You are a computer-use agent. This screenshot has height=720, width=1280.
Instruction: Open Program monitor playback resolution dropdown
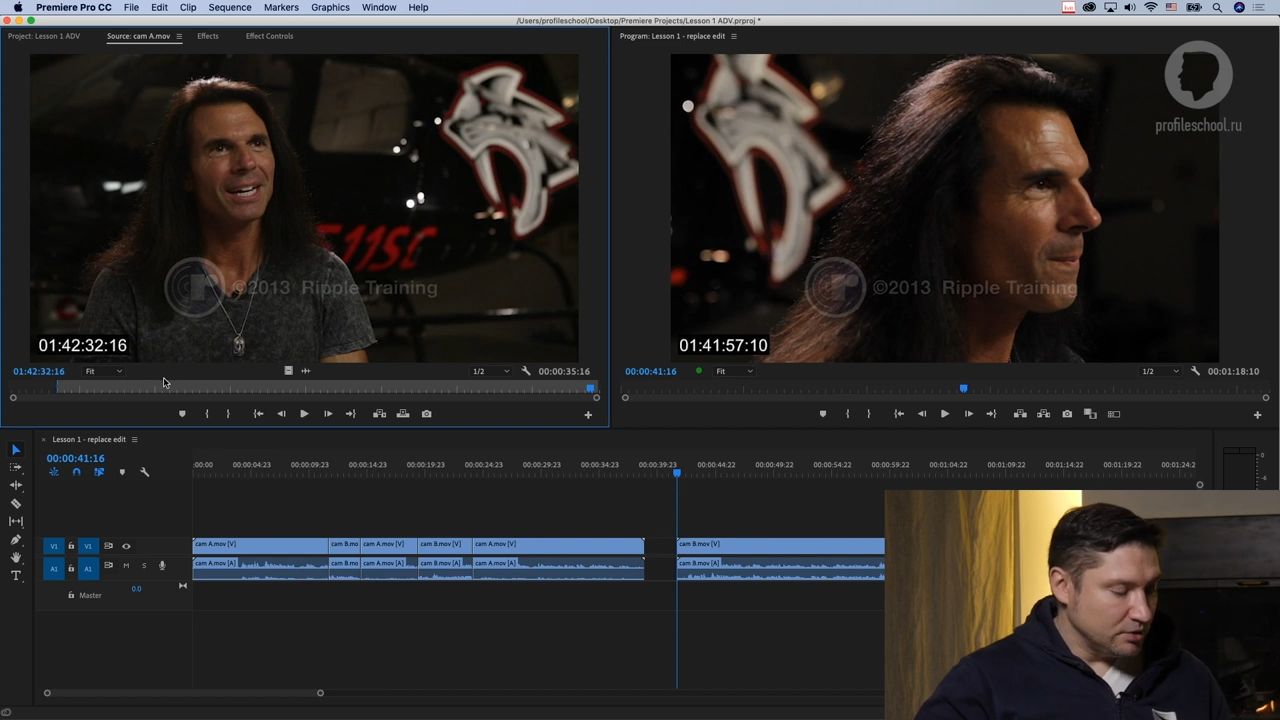[x=1158, y=371]
